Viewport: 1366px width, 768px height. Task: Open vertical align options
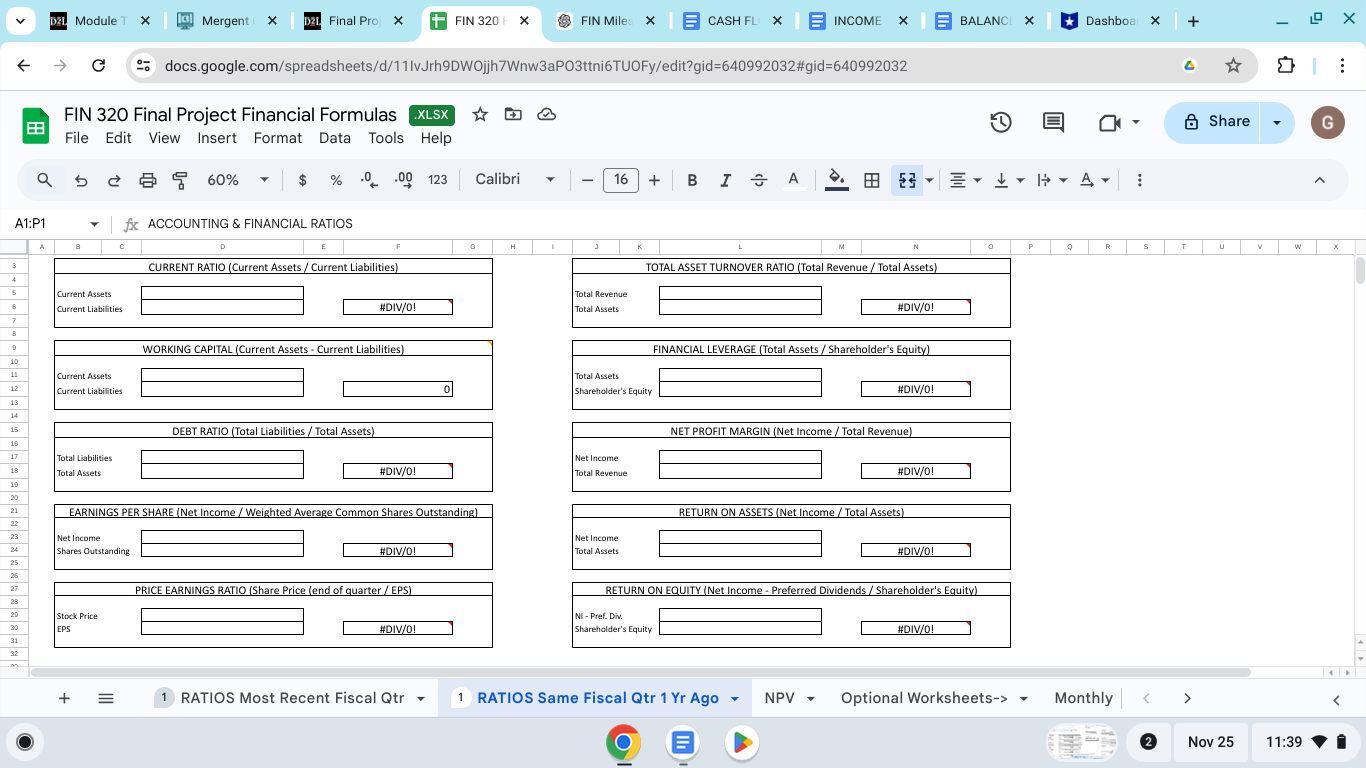(1009, 180)
